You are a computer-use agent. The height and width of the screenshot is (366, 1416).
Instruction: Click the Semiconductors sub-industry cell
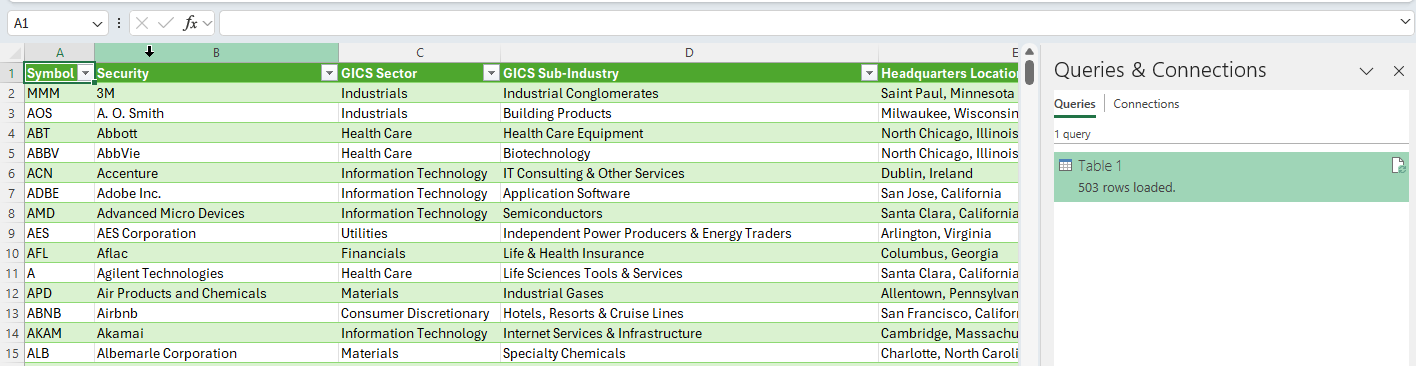point(689,213)
